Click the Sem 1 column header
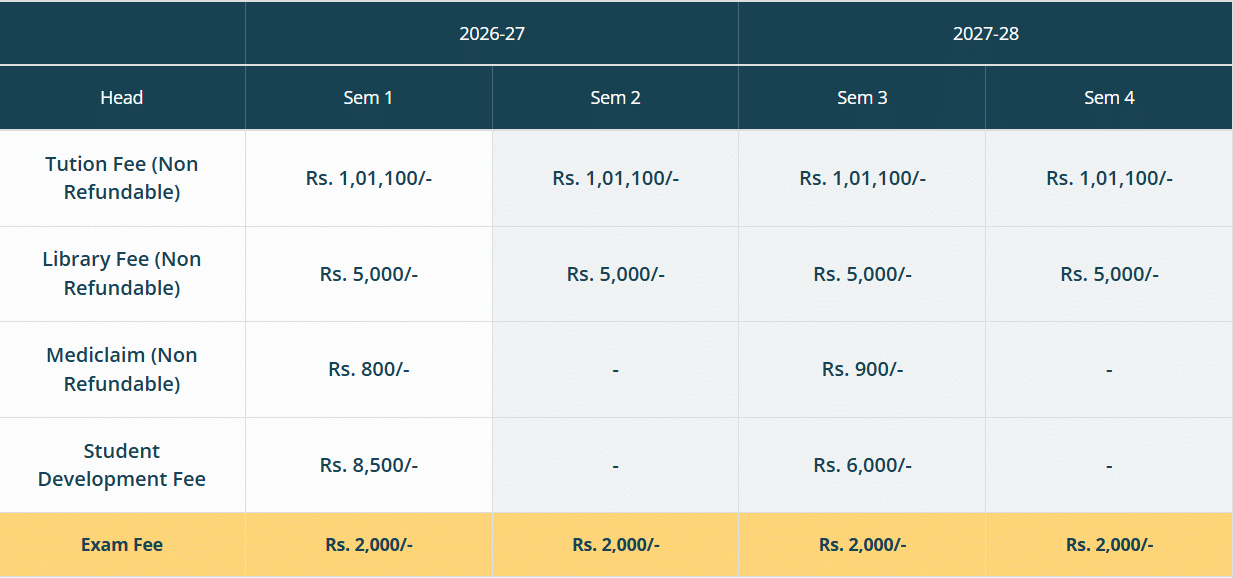Screen dimensions: 1233x578 [368, 98]
